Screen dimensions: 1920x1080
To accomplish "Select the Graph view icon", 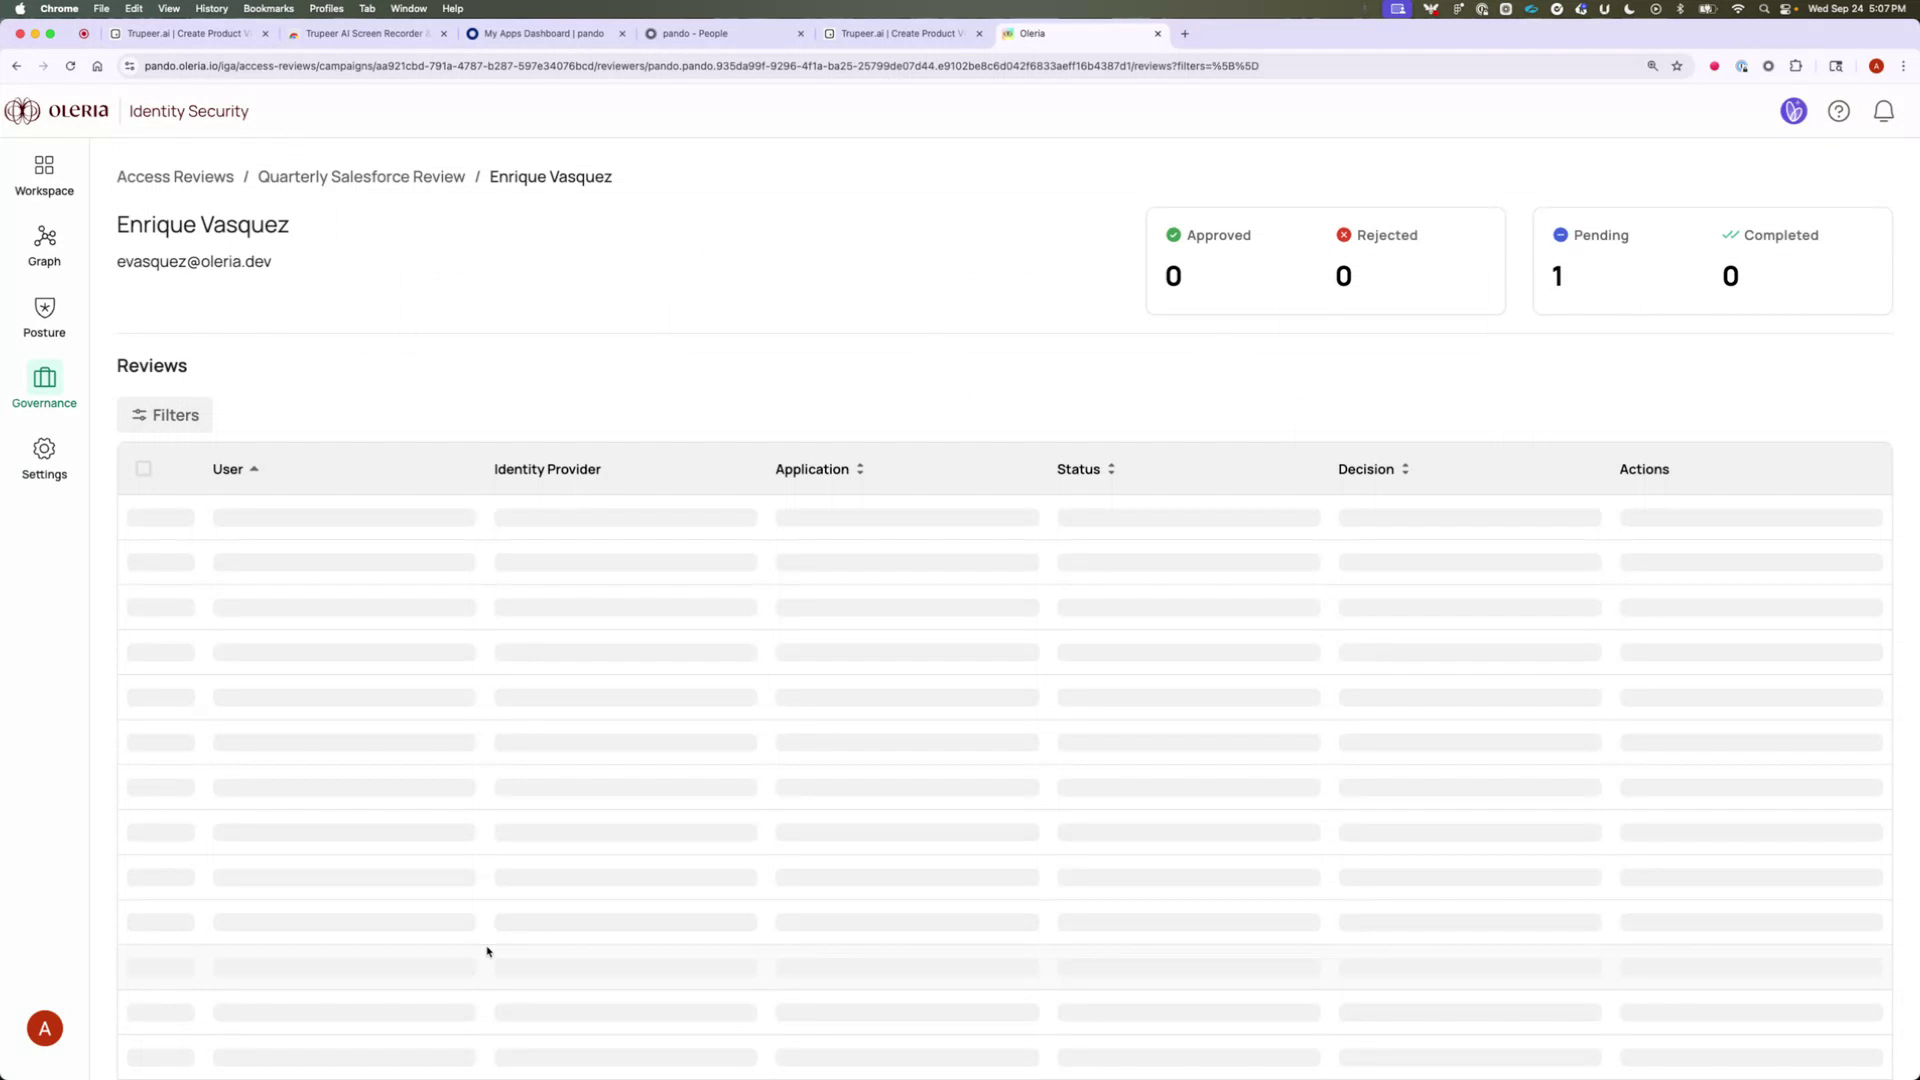I will click(43, 245).
